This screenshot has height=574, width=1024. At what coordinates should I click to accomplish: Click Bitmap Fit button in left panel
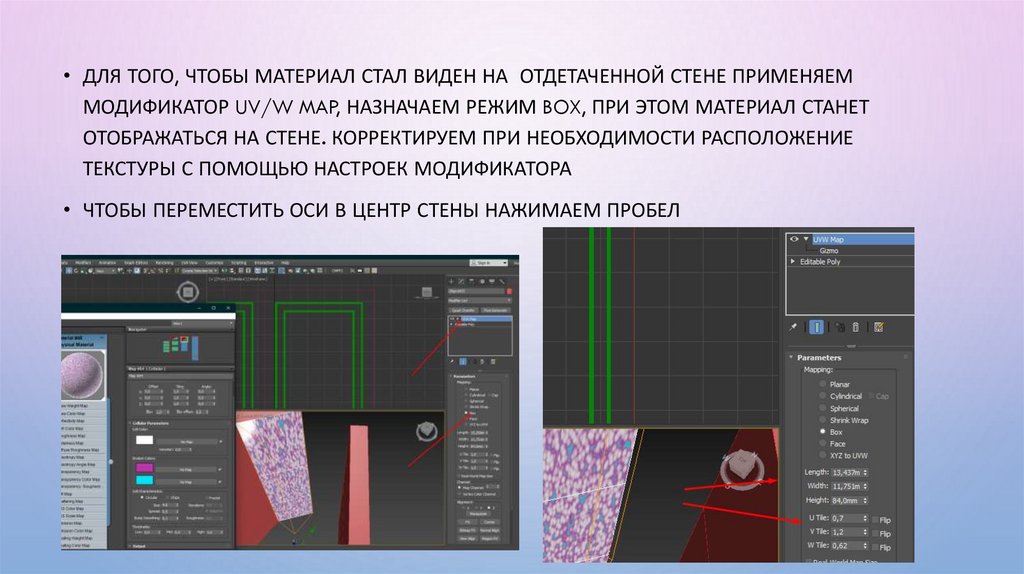pyautogui.click(x=468, y=530)
